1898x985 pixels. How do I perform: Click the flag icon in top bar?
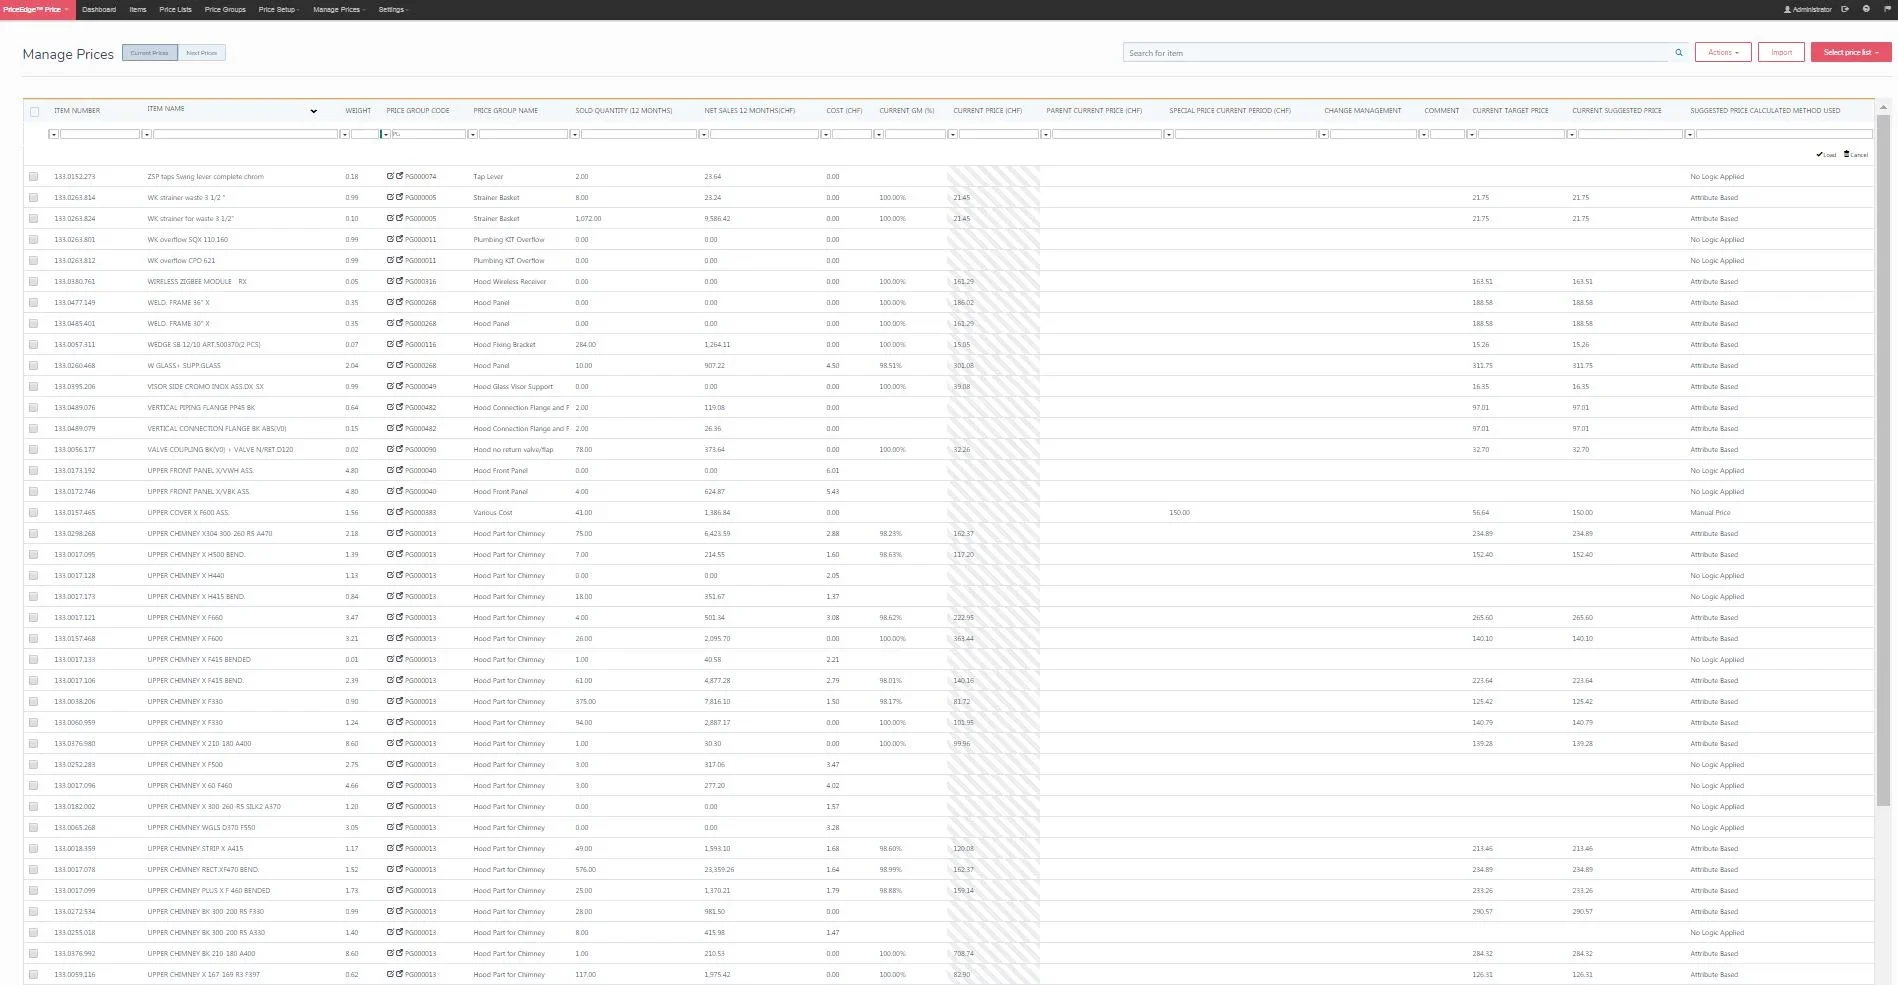pyautogui.click(x=1886, y=9)
